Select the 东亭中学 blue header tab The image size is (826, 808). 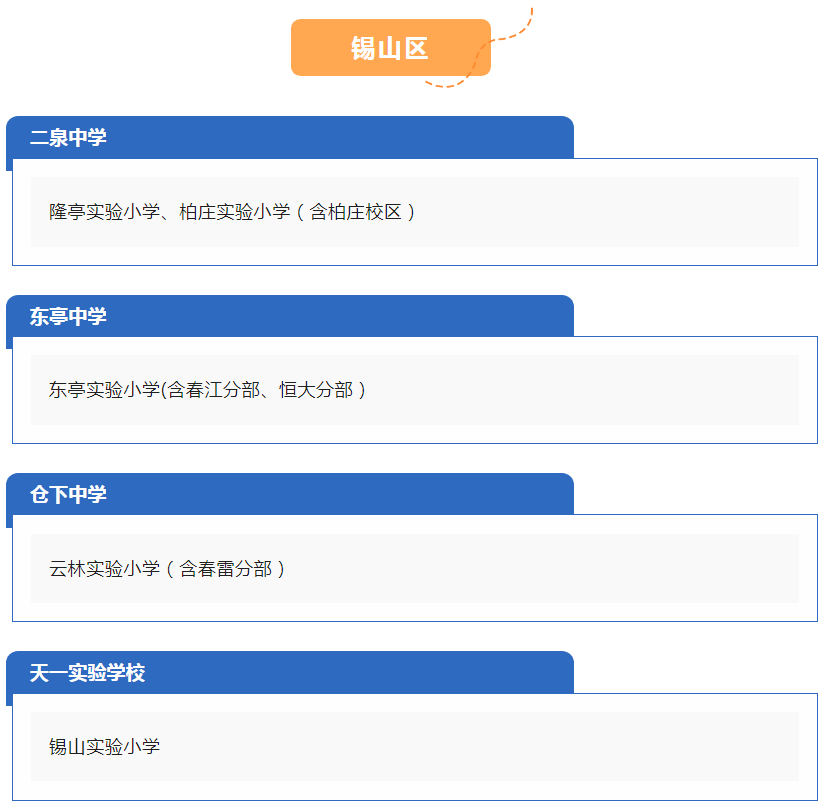[x=290, y=316]
